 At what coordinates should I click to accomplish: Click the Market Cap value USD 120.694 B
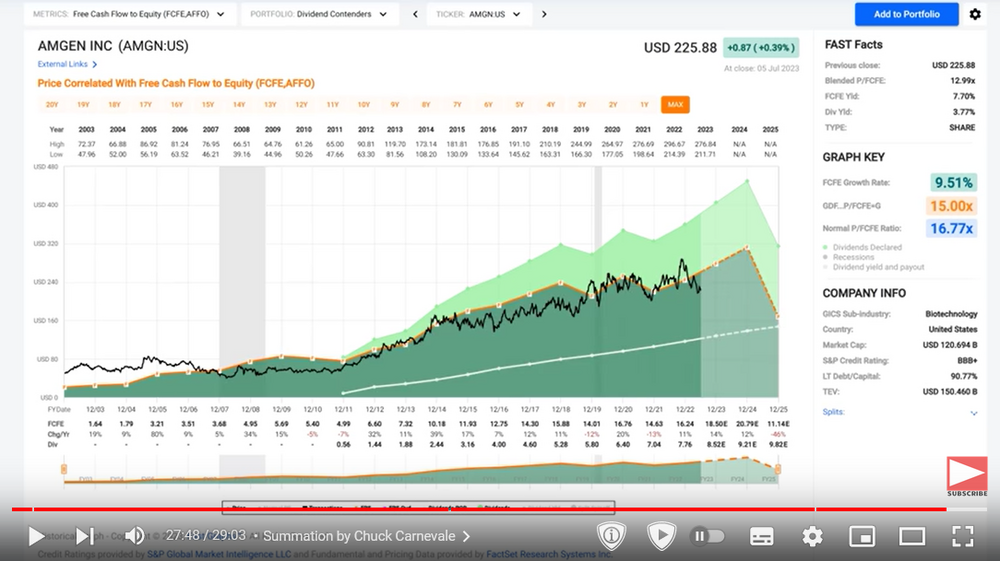point(950,345)
